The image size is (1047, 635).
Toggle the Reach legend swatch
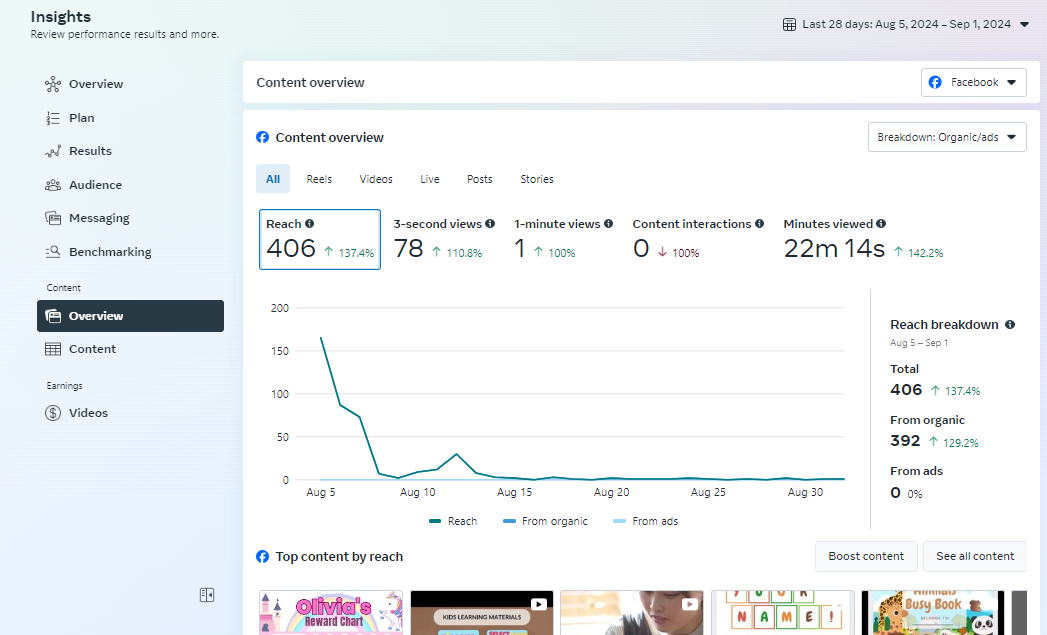(435, 521)
